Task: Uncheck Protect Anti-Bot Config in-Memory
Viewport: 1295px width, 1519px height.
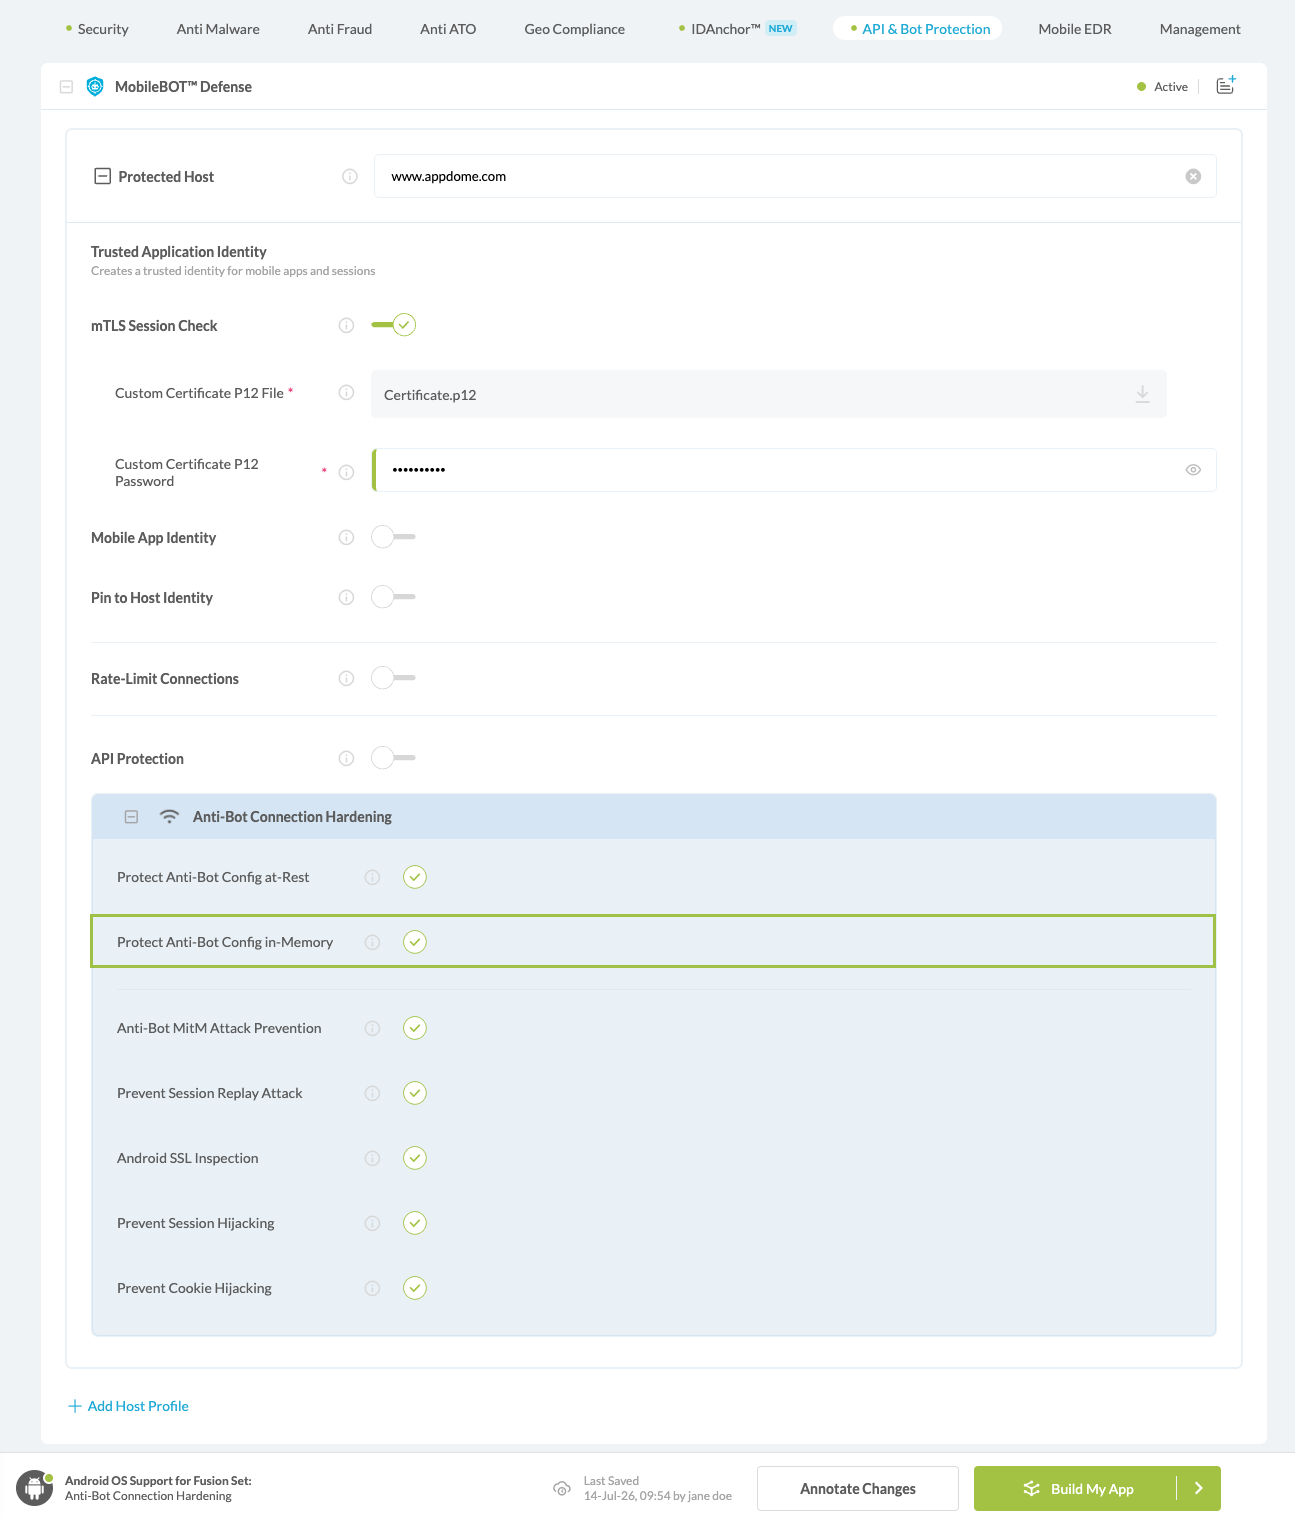Action: [x=415, y=942]
